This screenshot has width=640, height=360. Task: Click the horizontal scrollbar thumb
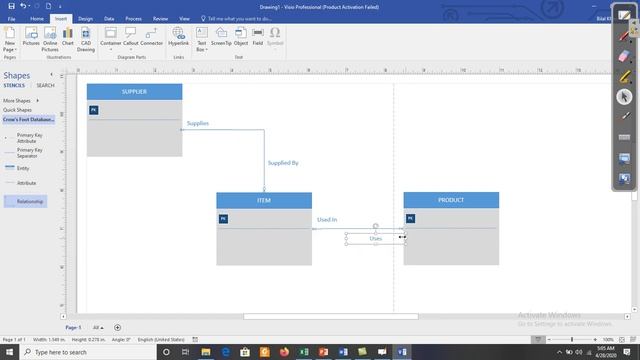[x=331, y=316]
